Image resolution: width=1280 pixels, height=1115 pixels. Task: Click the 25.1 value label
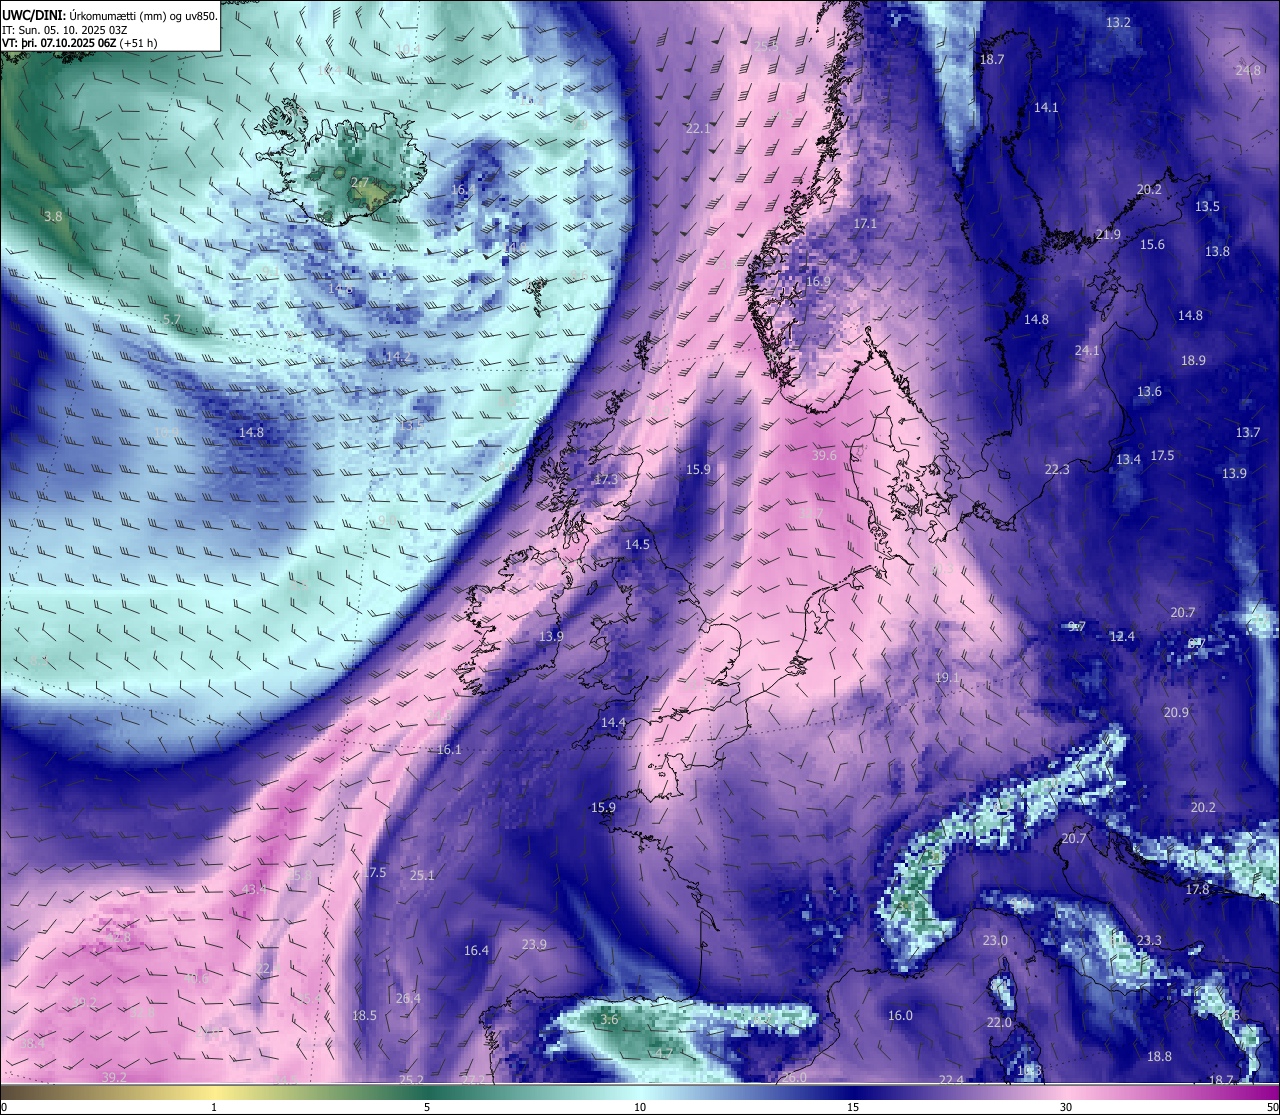(422, 875)
